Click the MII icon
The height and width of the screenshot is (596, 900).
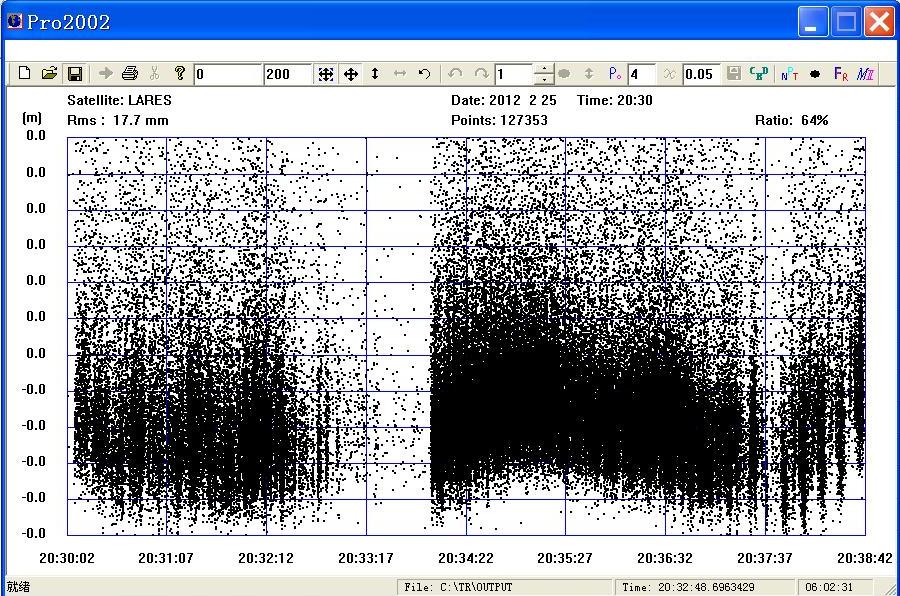(865, 74)
